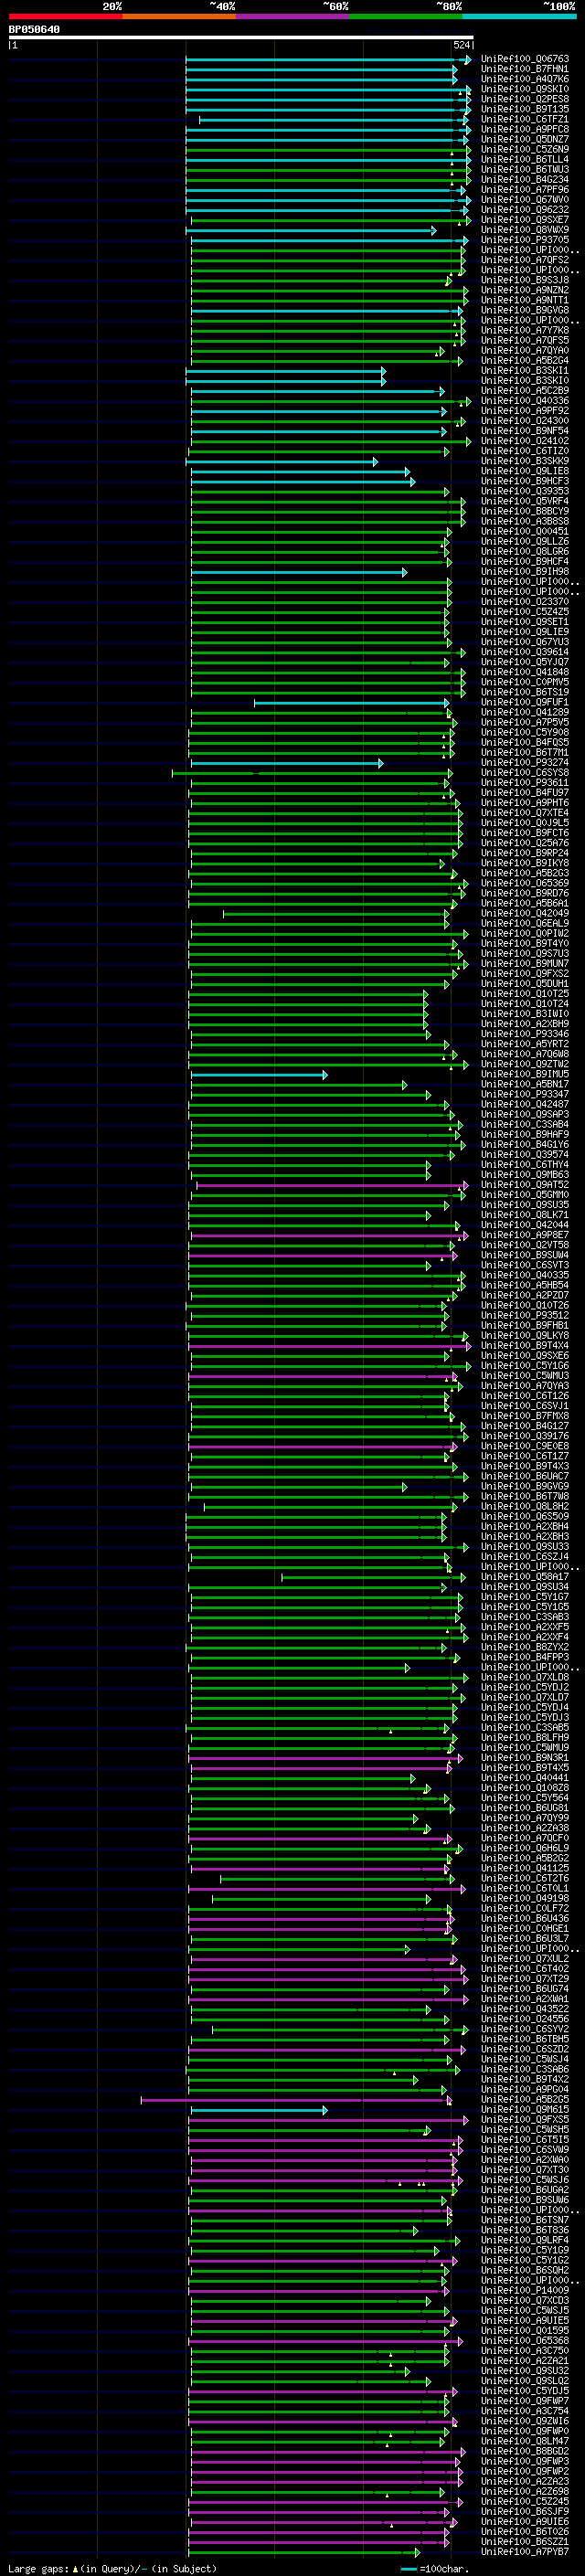Click the UniRef100_A7QYA0 label
This screenshot has width=585, height=2576.
click(525, 351)
